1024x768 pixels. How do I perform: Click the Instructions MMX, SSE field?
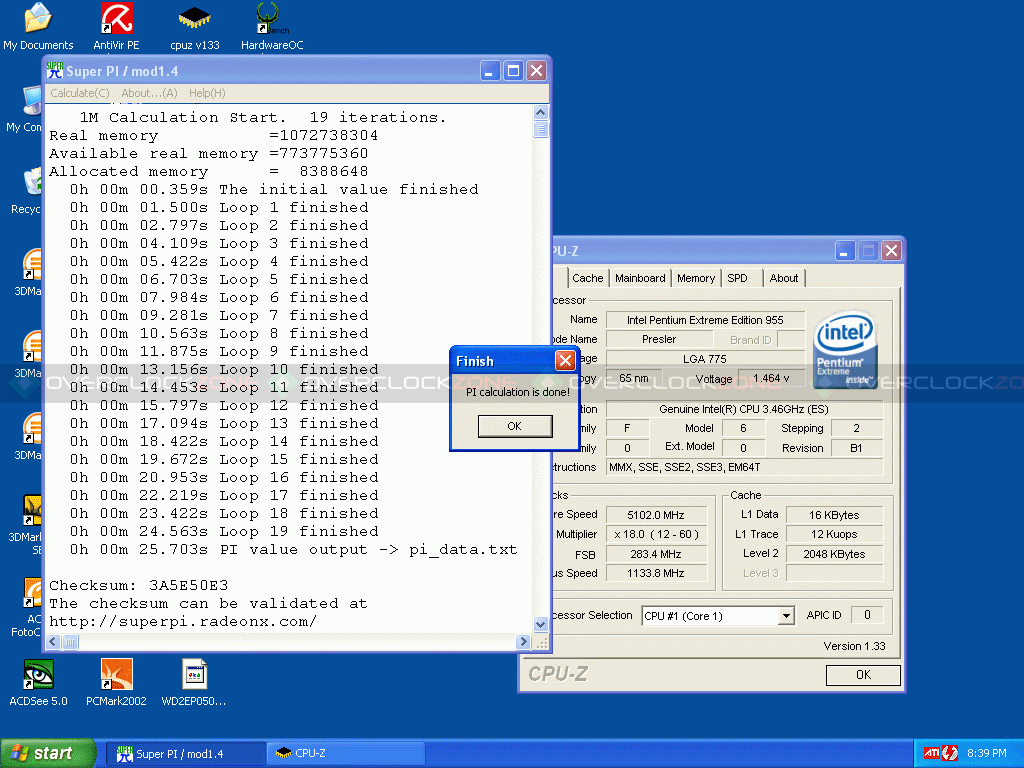coord(744,467)
